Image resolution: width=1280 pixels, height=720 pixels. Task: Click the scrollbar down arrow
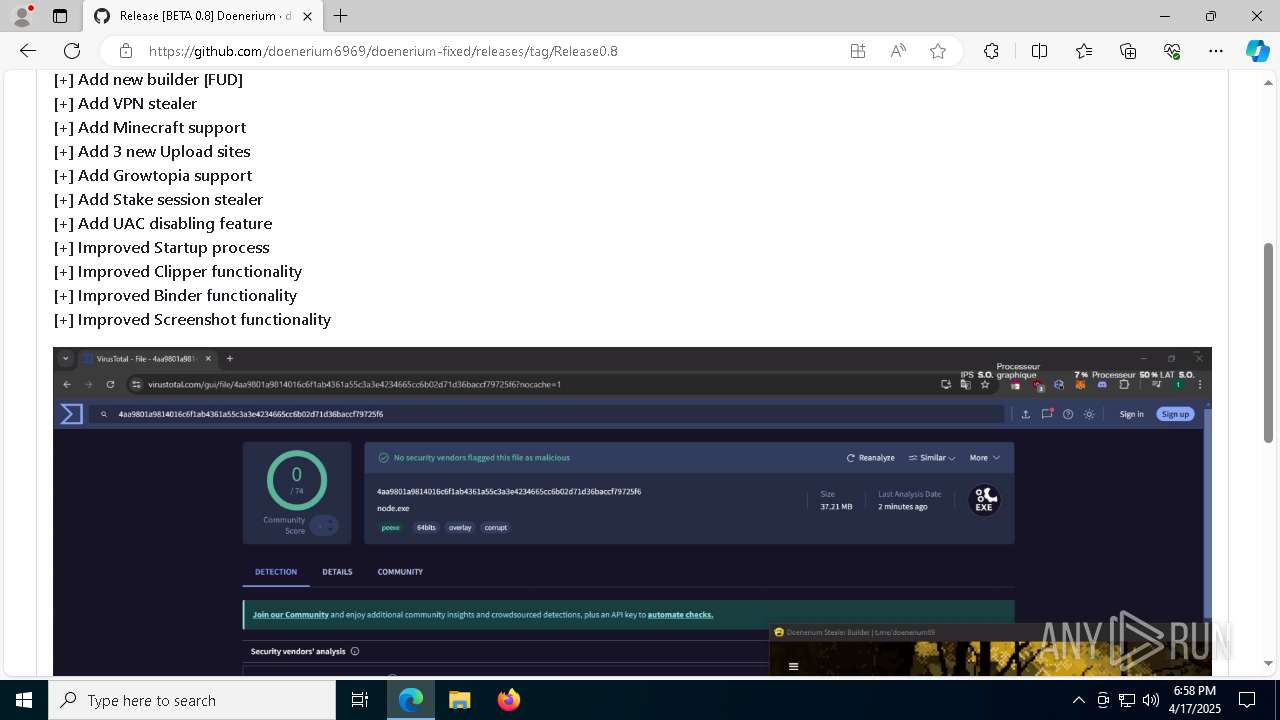[x=1269, y=663]
